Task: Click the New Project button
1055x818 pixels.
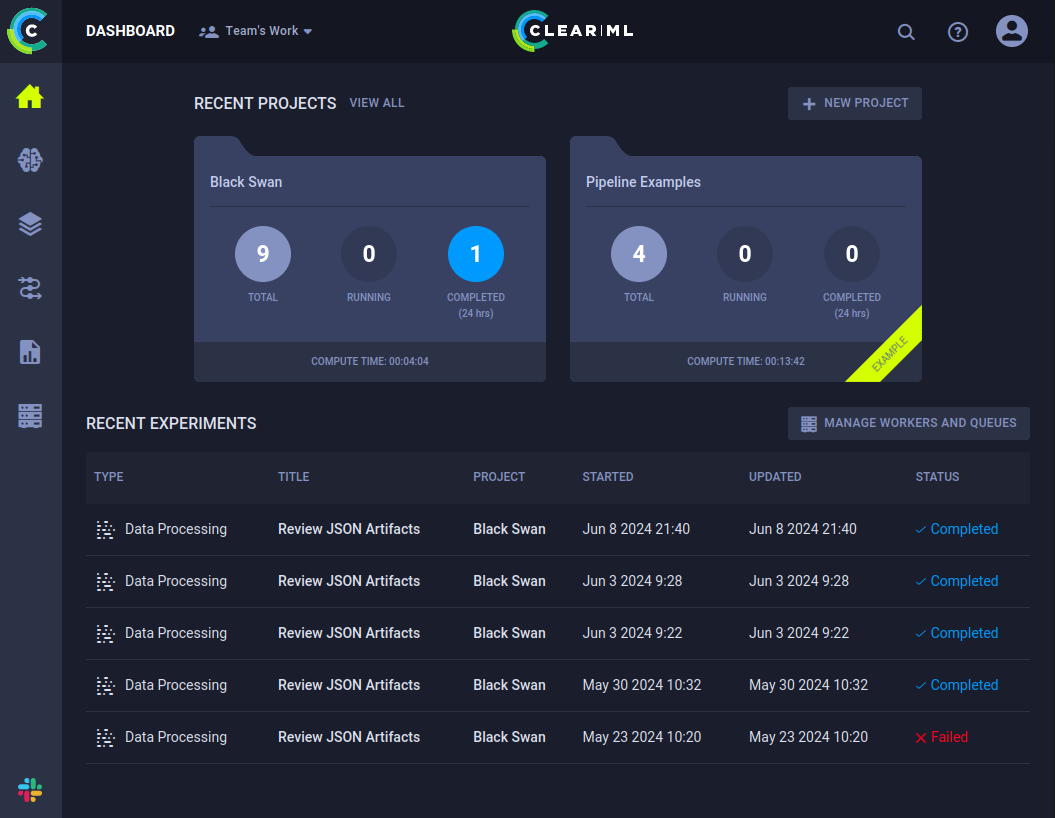Action: [855, 103]
